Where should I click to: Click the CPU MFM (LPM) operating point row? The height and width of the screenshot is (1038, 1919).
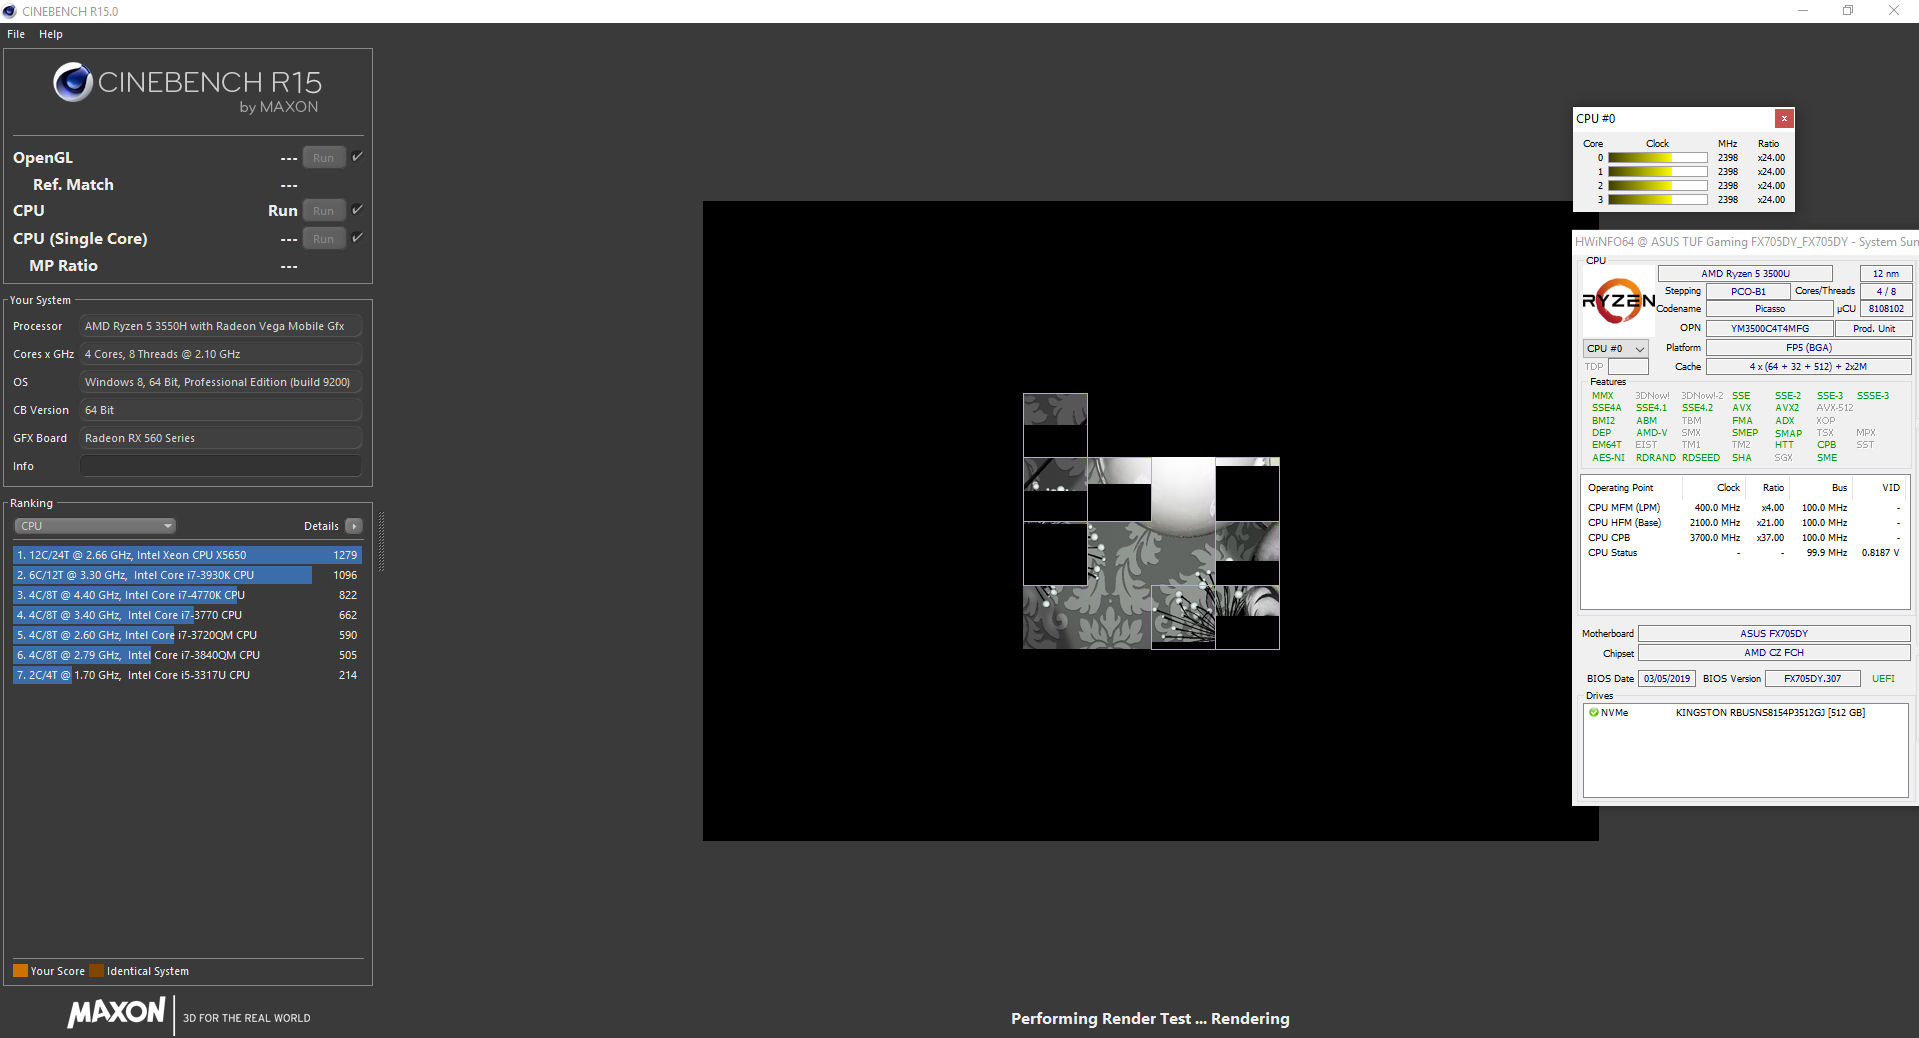[1744, 508]
